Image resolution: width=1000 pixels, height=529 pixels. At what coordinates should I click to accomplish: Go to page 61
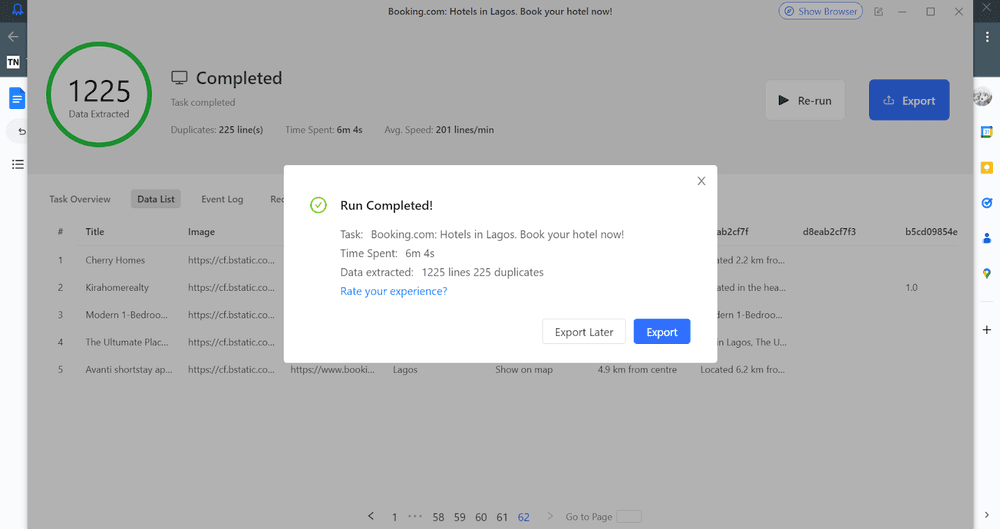tap(502, 517)
